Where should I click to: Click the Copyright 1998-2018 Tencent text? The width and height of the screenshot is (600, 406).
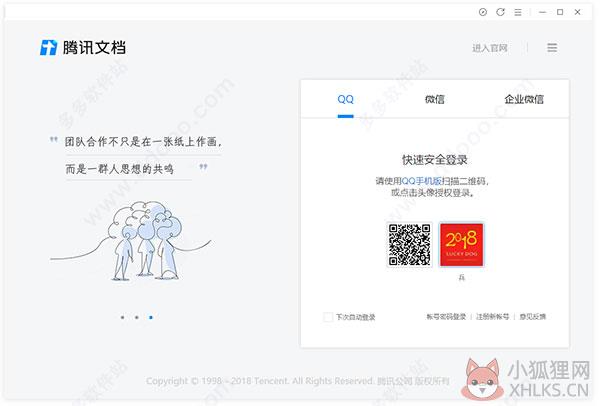298,381
